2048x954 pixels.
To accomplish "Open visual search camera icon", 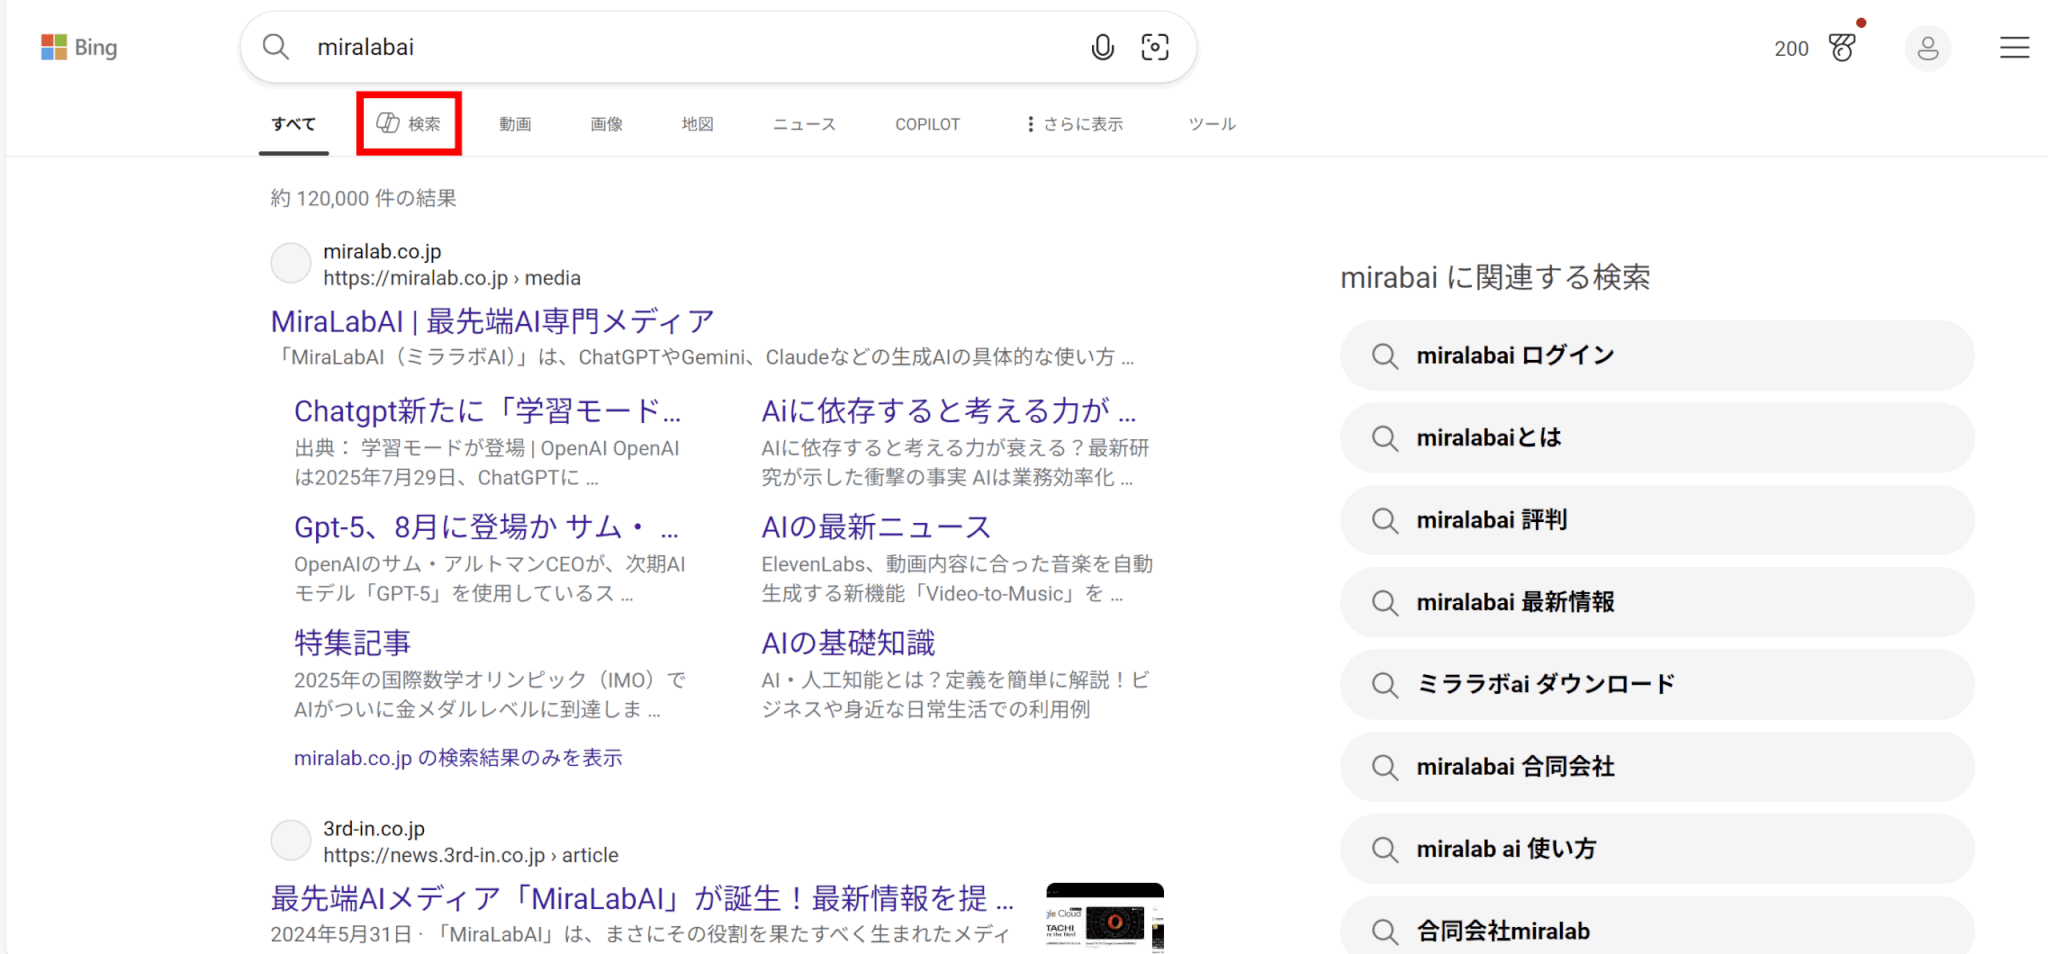I will tap(1155, 47).
